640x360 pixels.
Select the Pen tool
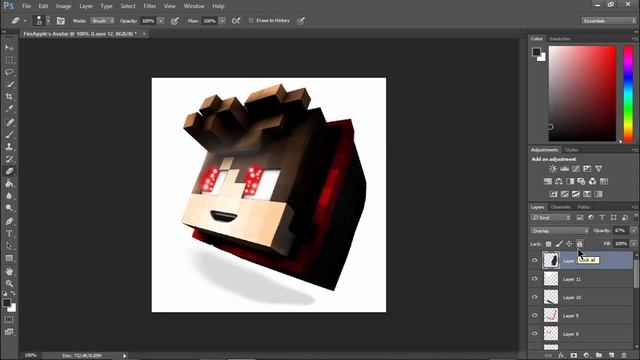coord(9,221)
